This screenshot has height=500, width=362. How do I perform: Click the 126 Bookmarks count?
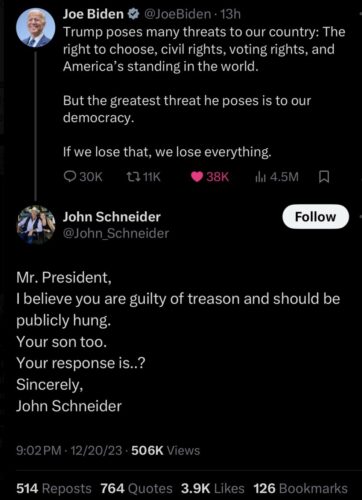click(300, 488)
